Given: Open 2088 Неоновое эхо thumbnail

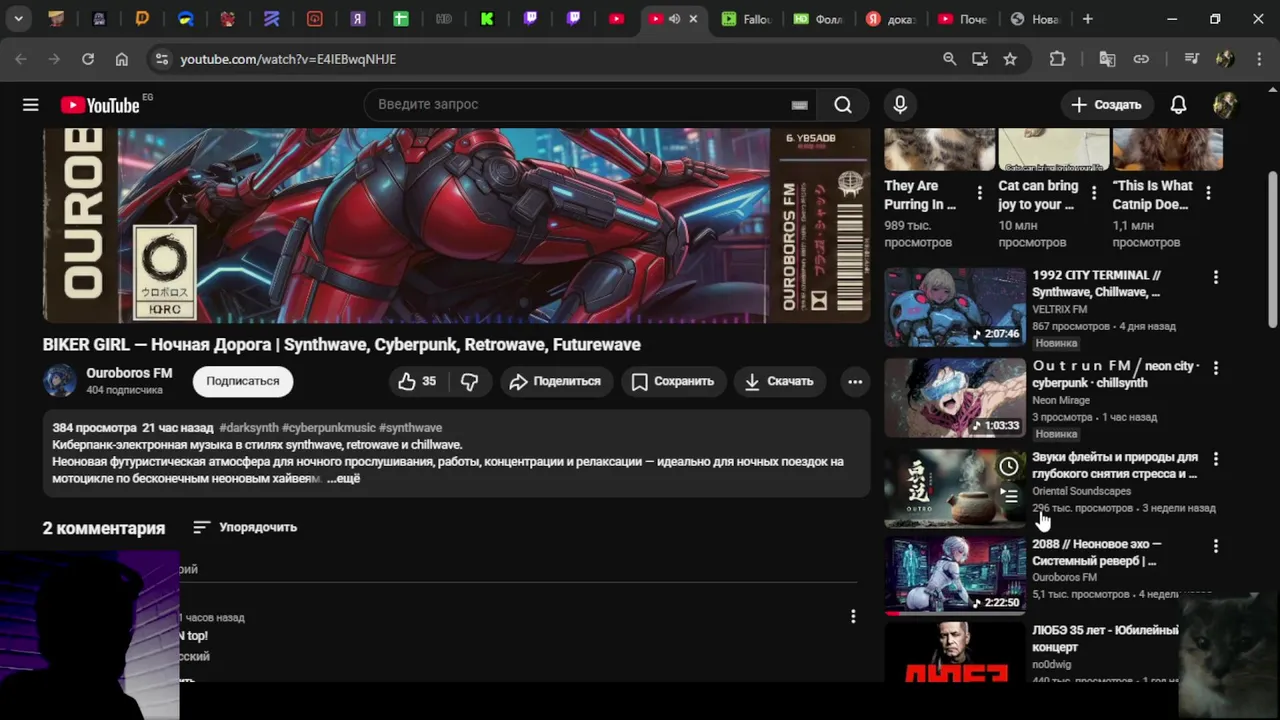Looking at the screenshot, I should pos(955,575).
